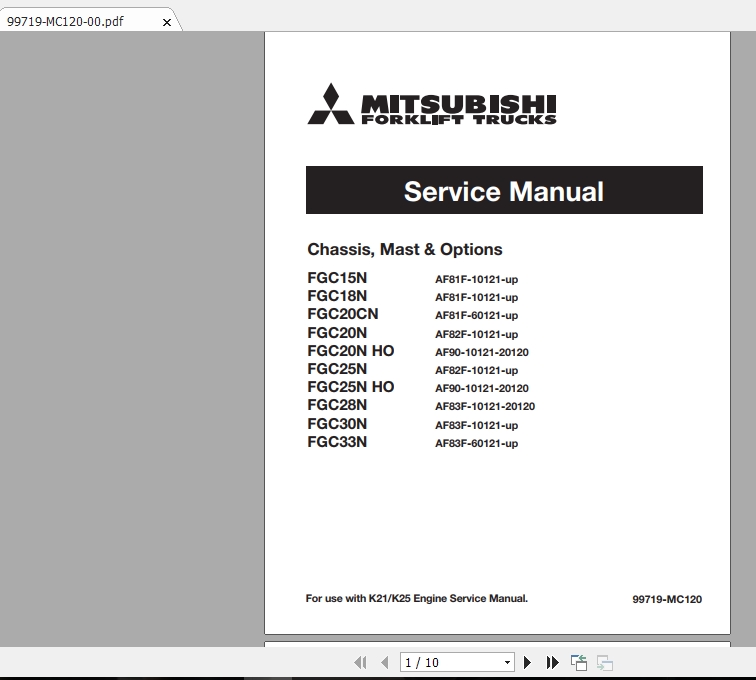The image size is (756, 680).
Task: Click document number 99719-MC120 on the page
Action: coord(667,599)
